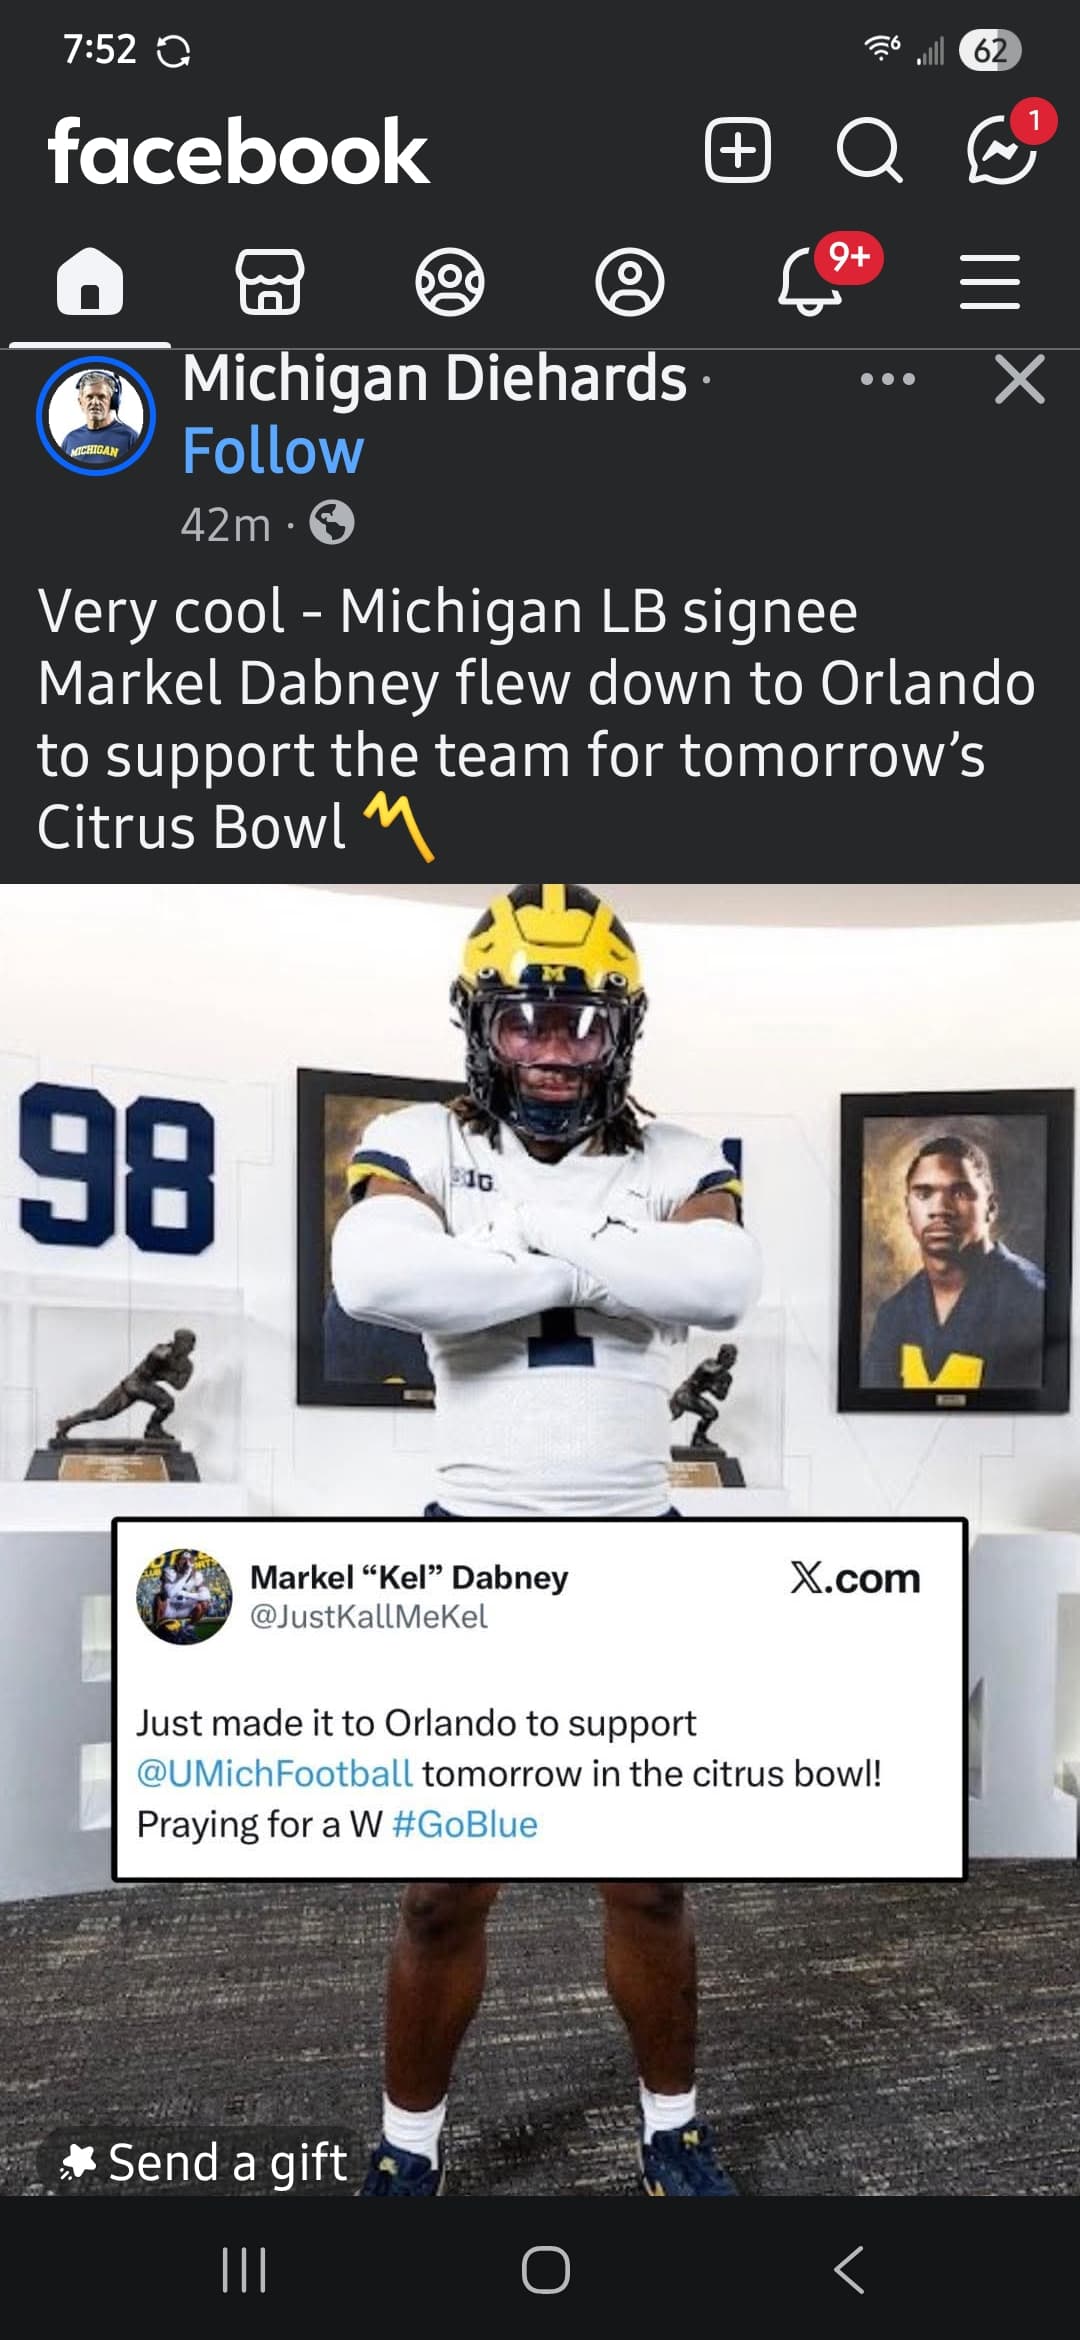Open Michigan Diehards profile picture
The image size is (1080, 2340).
(x=96, y=416)
